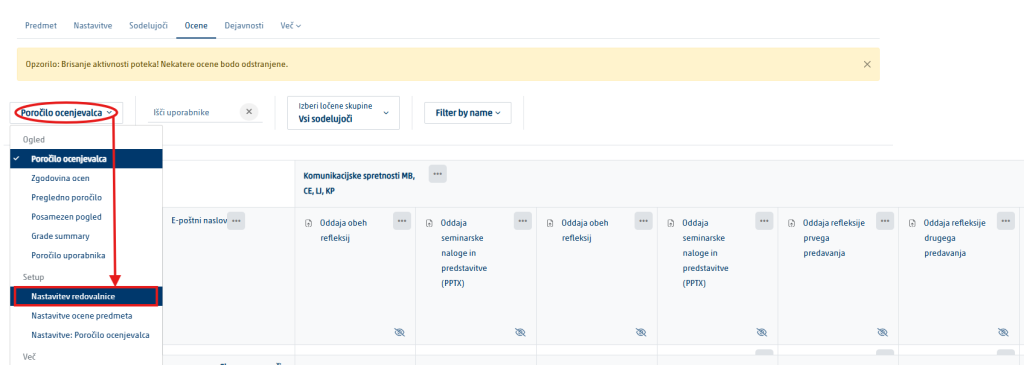
Task: Open options for Oddaja refleksije drugega predavanja
Action: pyautogui.click(x=1006, y=221)
